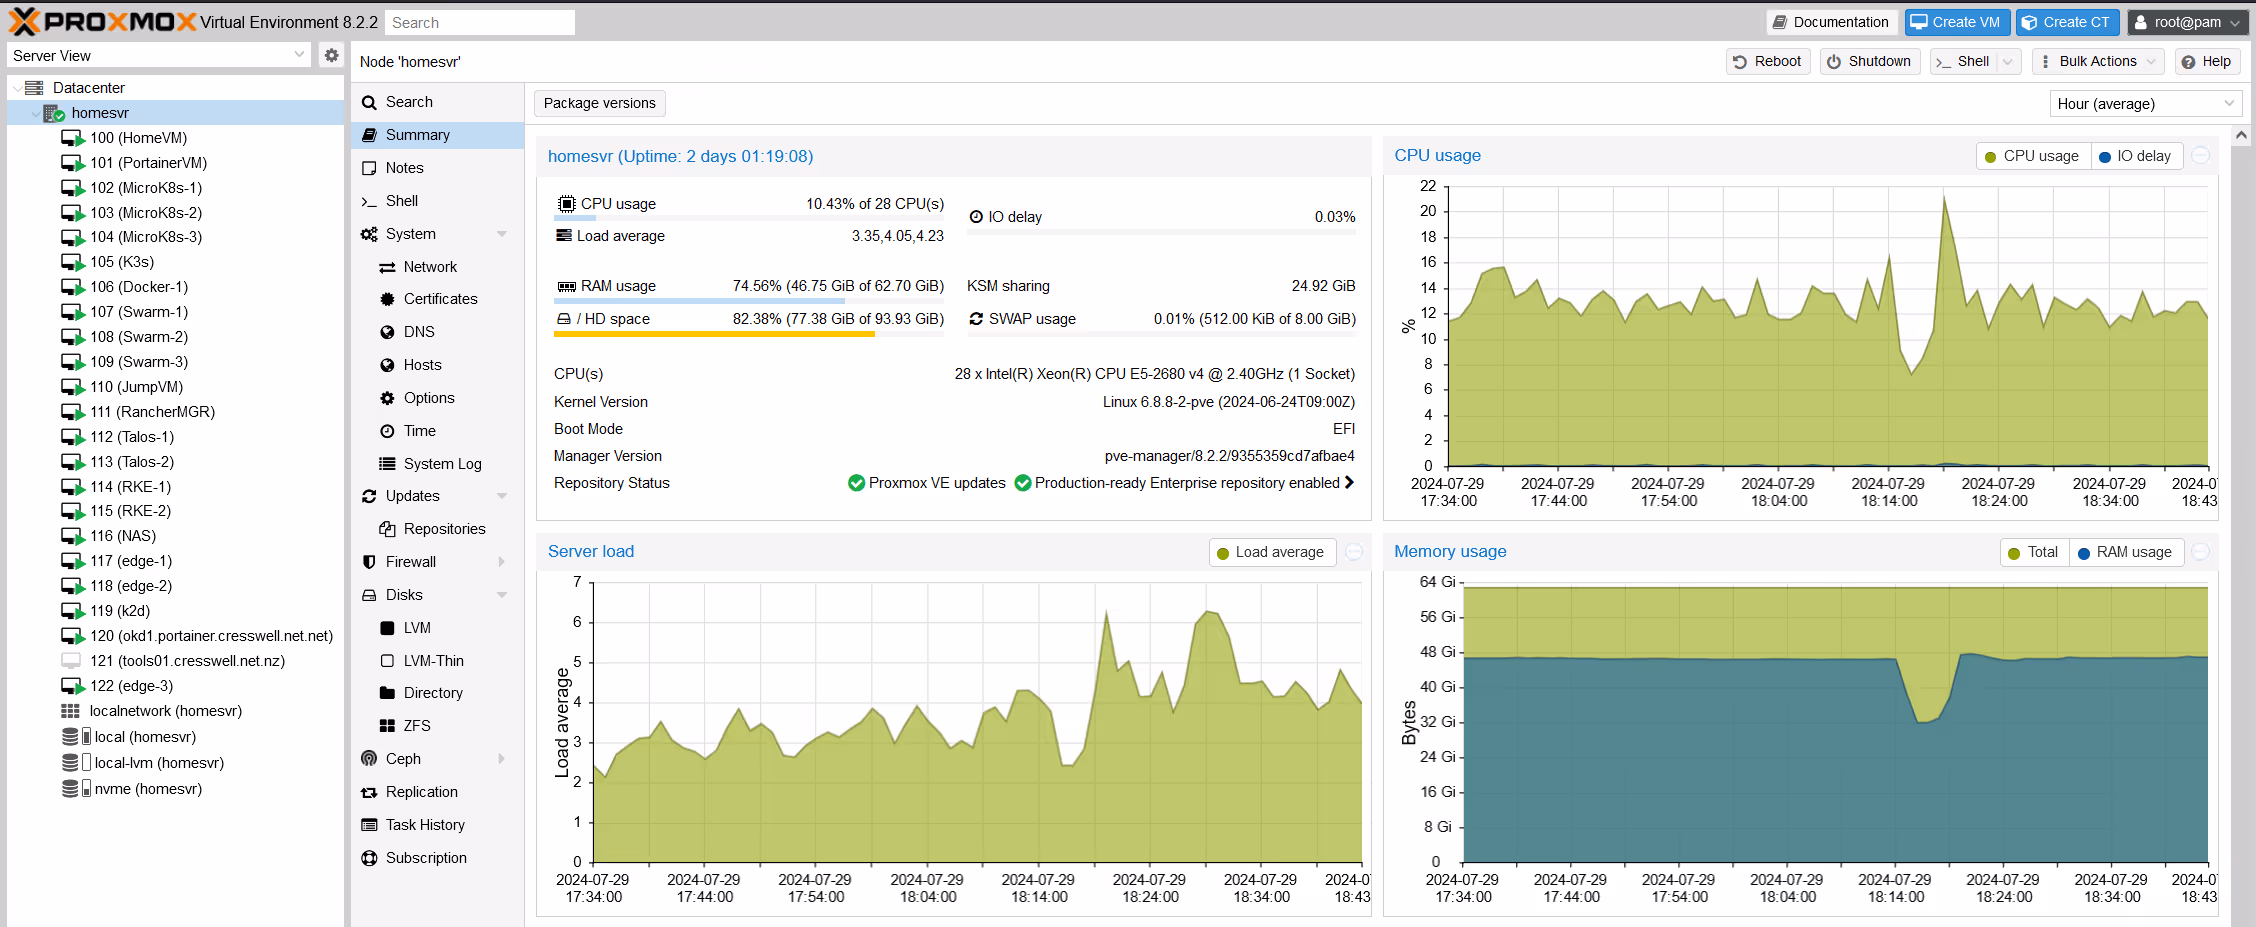Click the Ceph spiral icon

(369, 759)
